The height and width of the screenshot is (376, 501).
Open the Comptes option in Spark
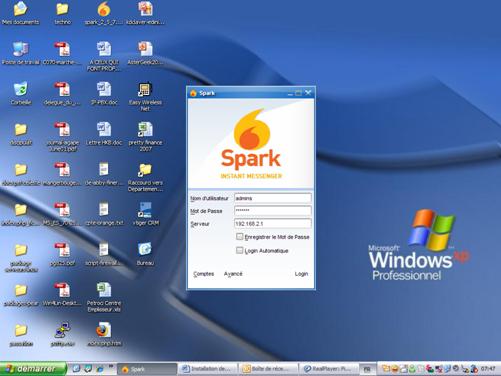203,274
